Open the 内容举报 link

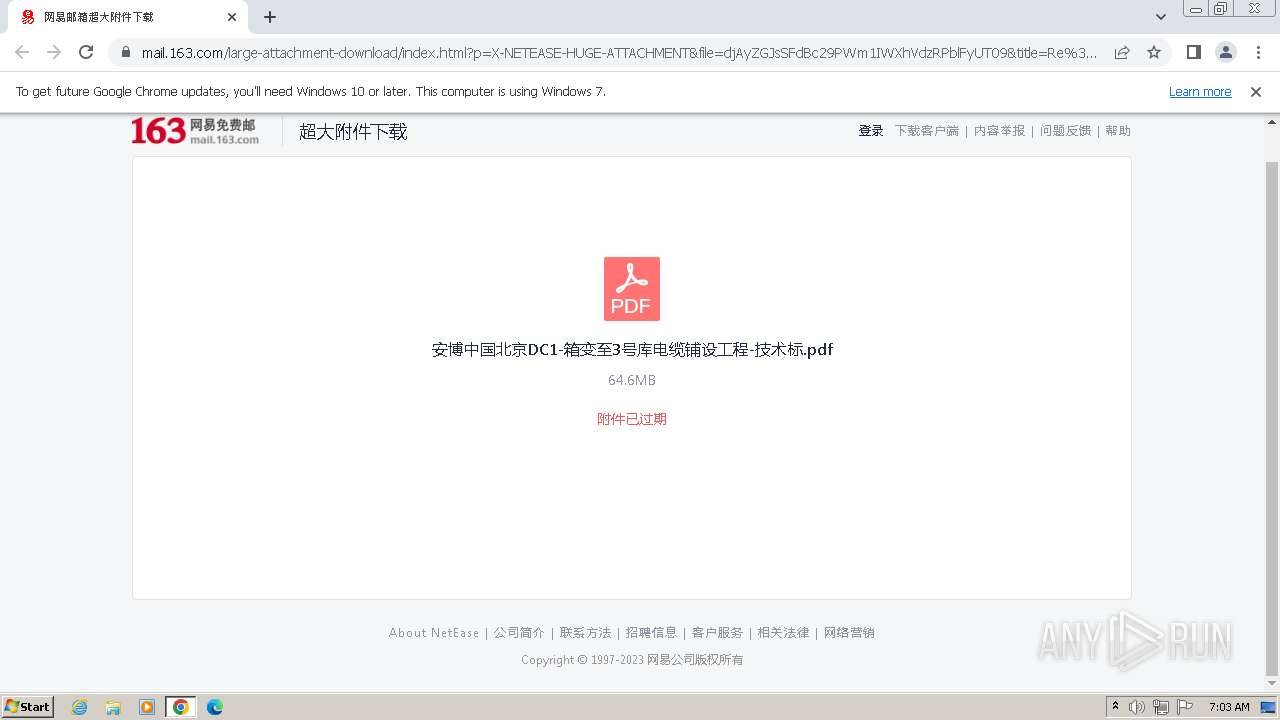pyautogui.click(x=1000, y=131)
